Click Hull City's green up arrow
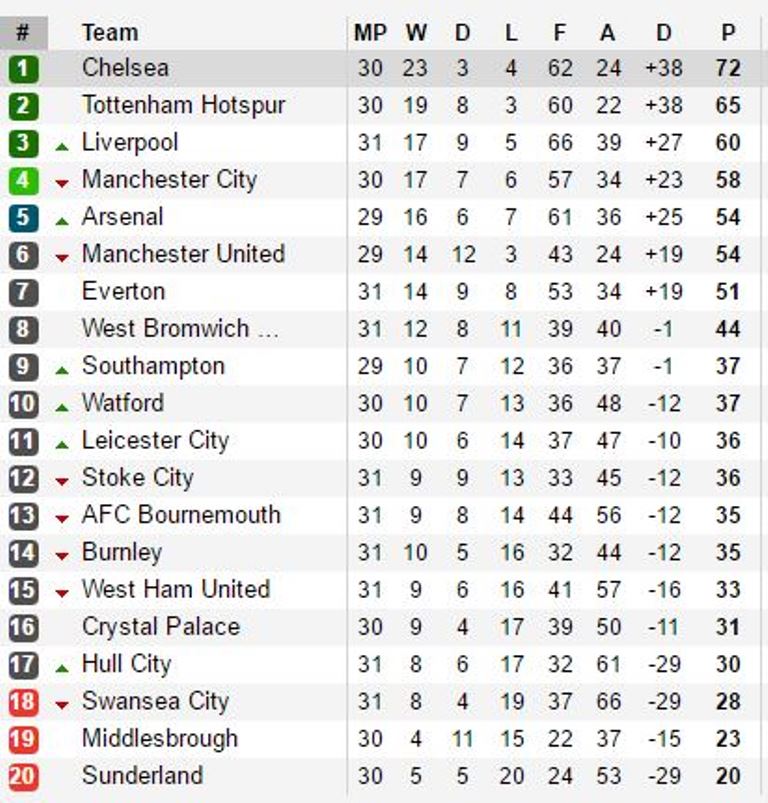 coord(62,668)
